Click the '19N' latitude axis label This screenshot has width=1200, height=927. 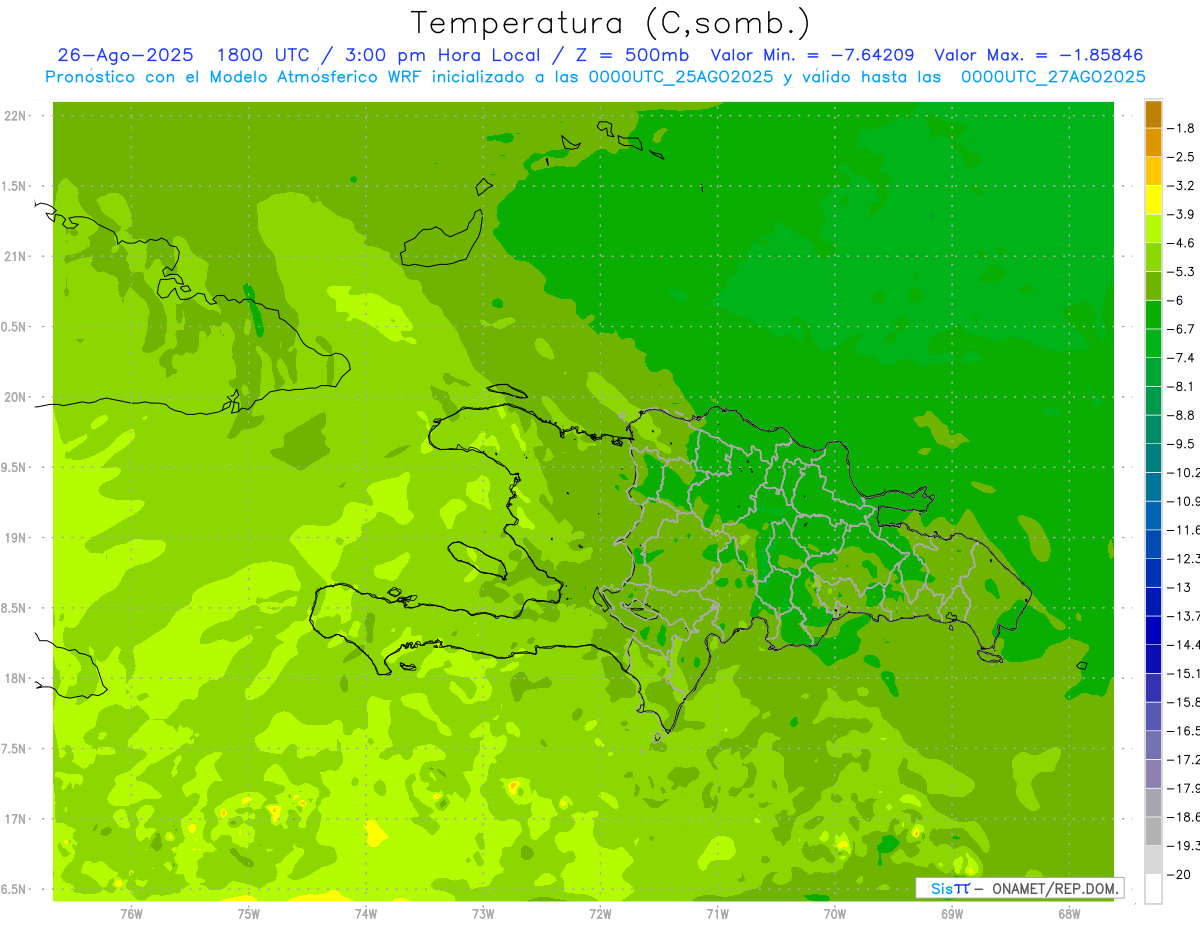14,538
